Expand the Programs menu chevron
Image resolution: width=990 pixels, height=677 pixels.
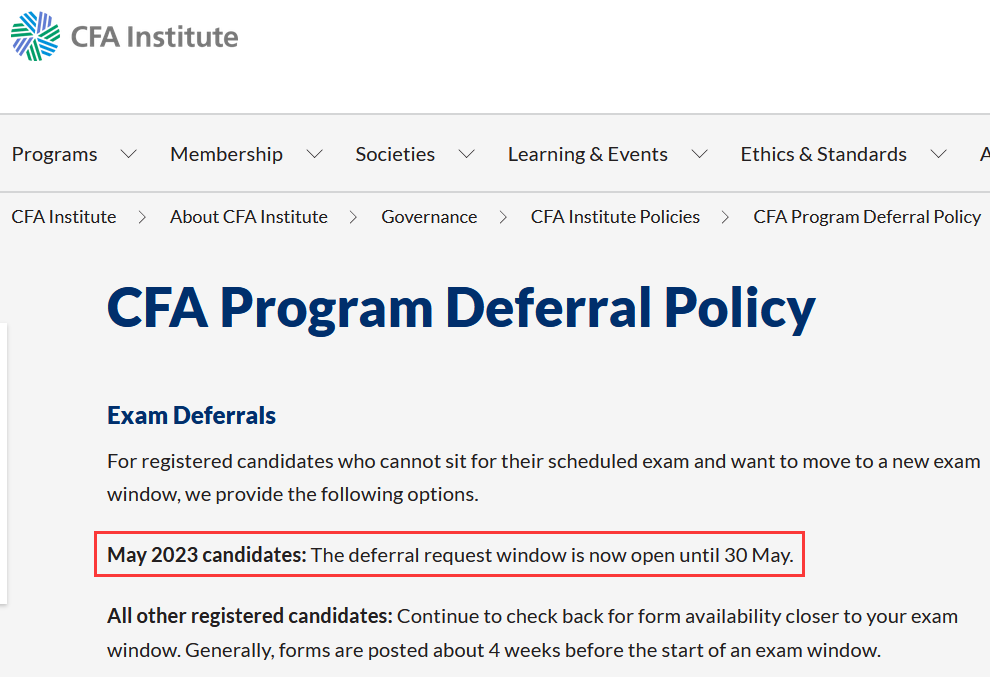pyautogui.click(x=129, y=154)
